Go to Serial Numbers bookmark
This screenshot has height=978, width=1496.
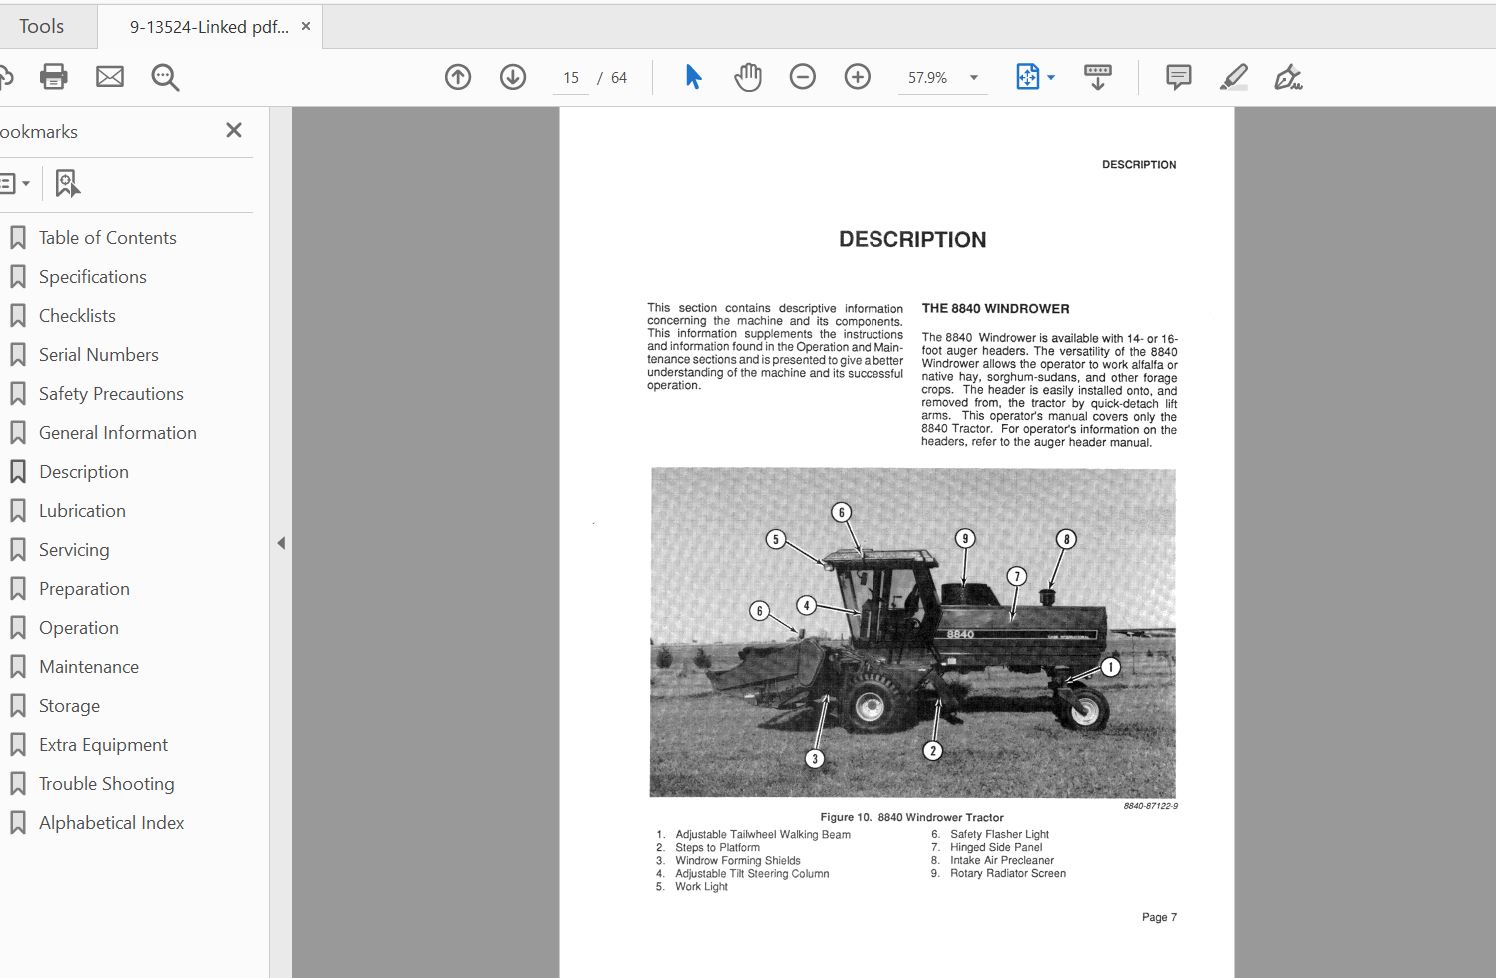click(99, 355)
